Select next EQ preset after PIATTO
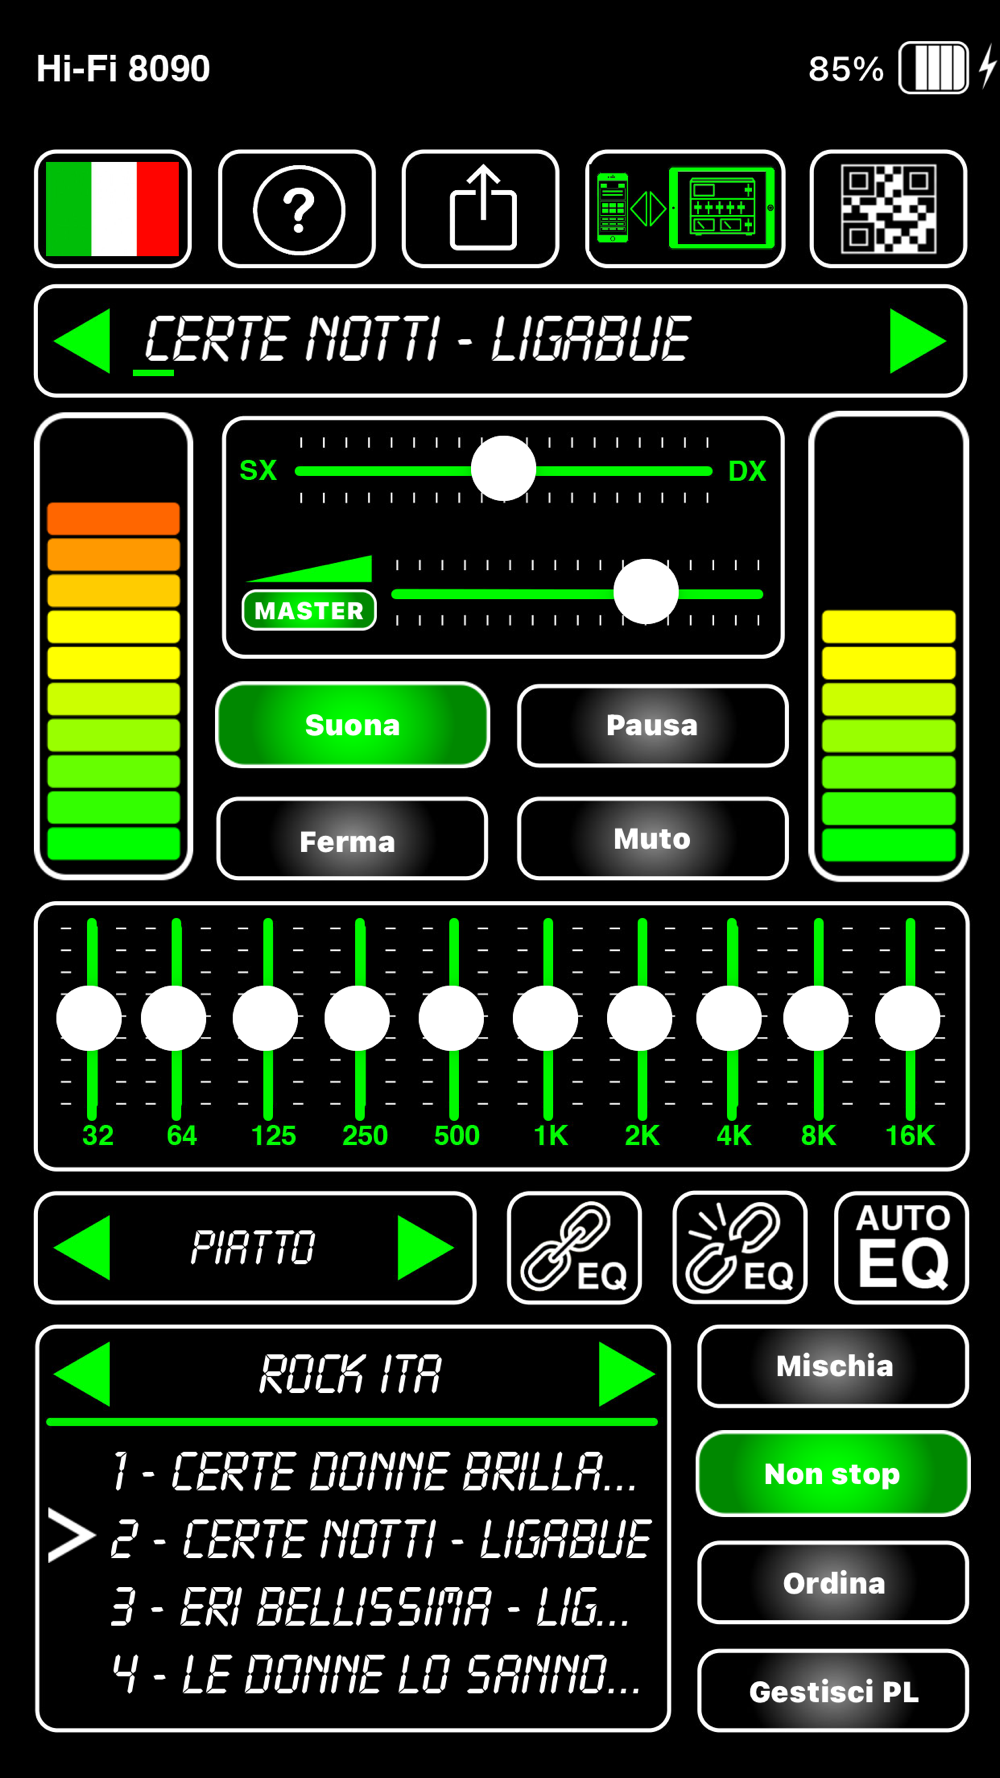 [x=425, y=1247]
